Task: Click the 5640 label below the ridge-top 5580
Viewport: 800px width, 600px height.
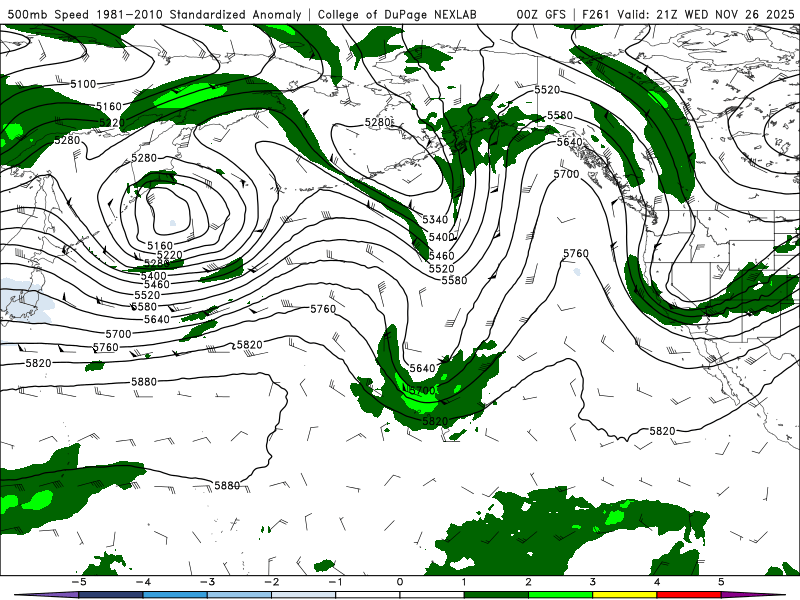Action: pyautogui.click(x=569, y=142)
